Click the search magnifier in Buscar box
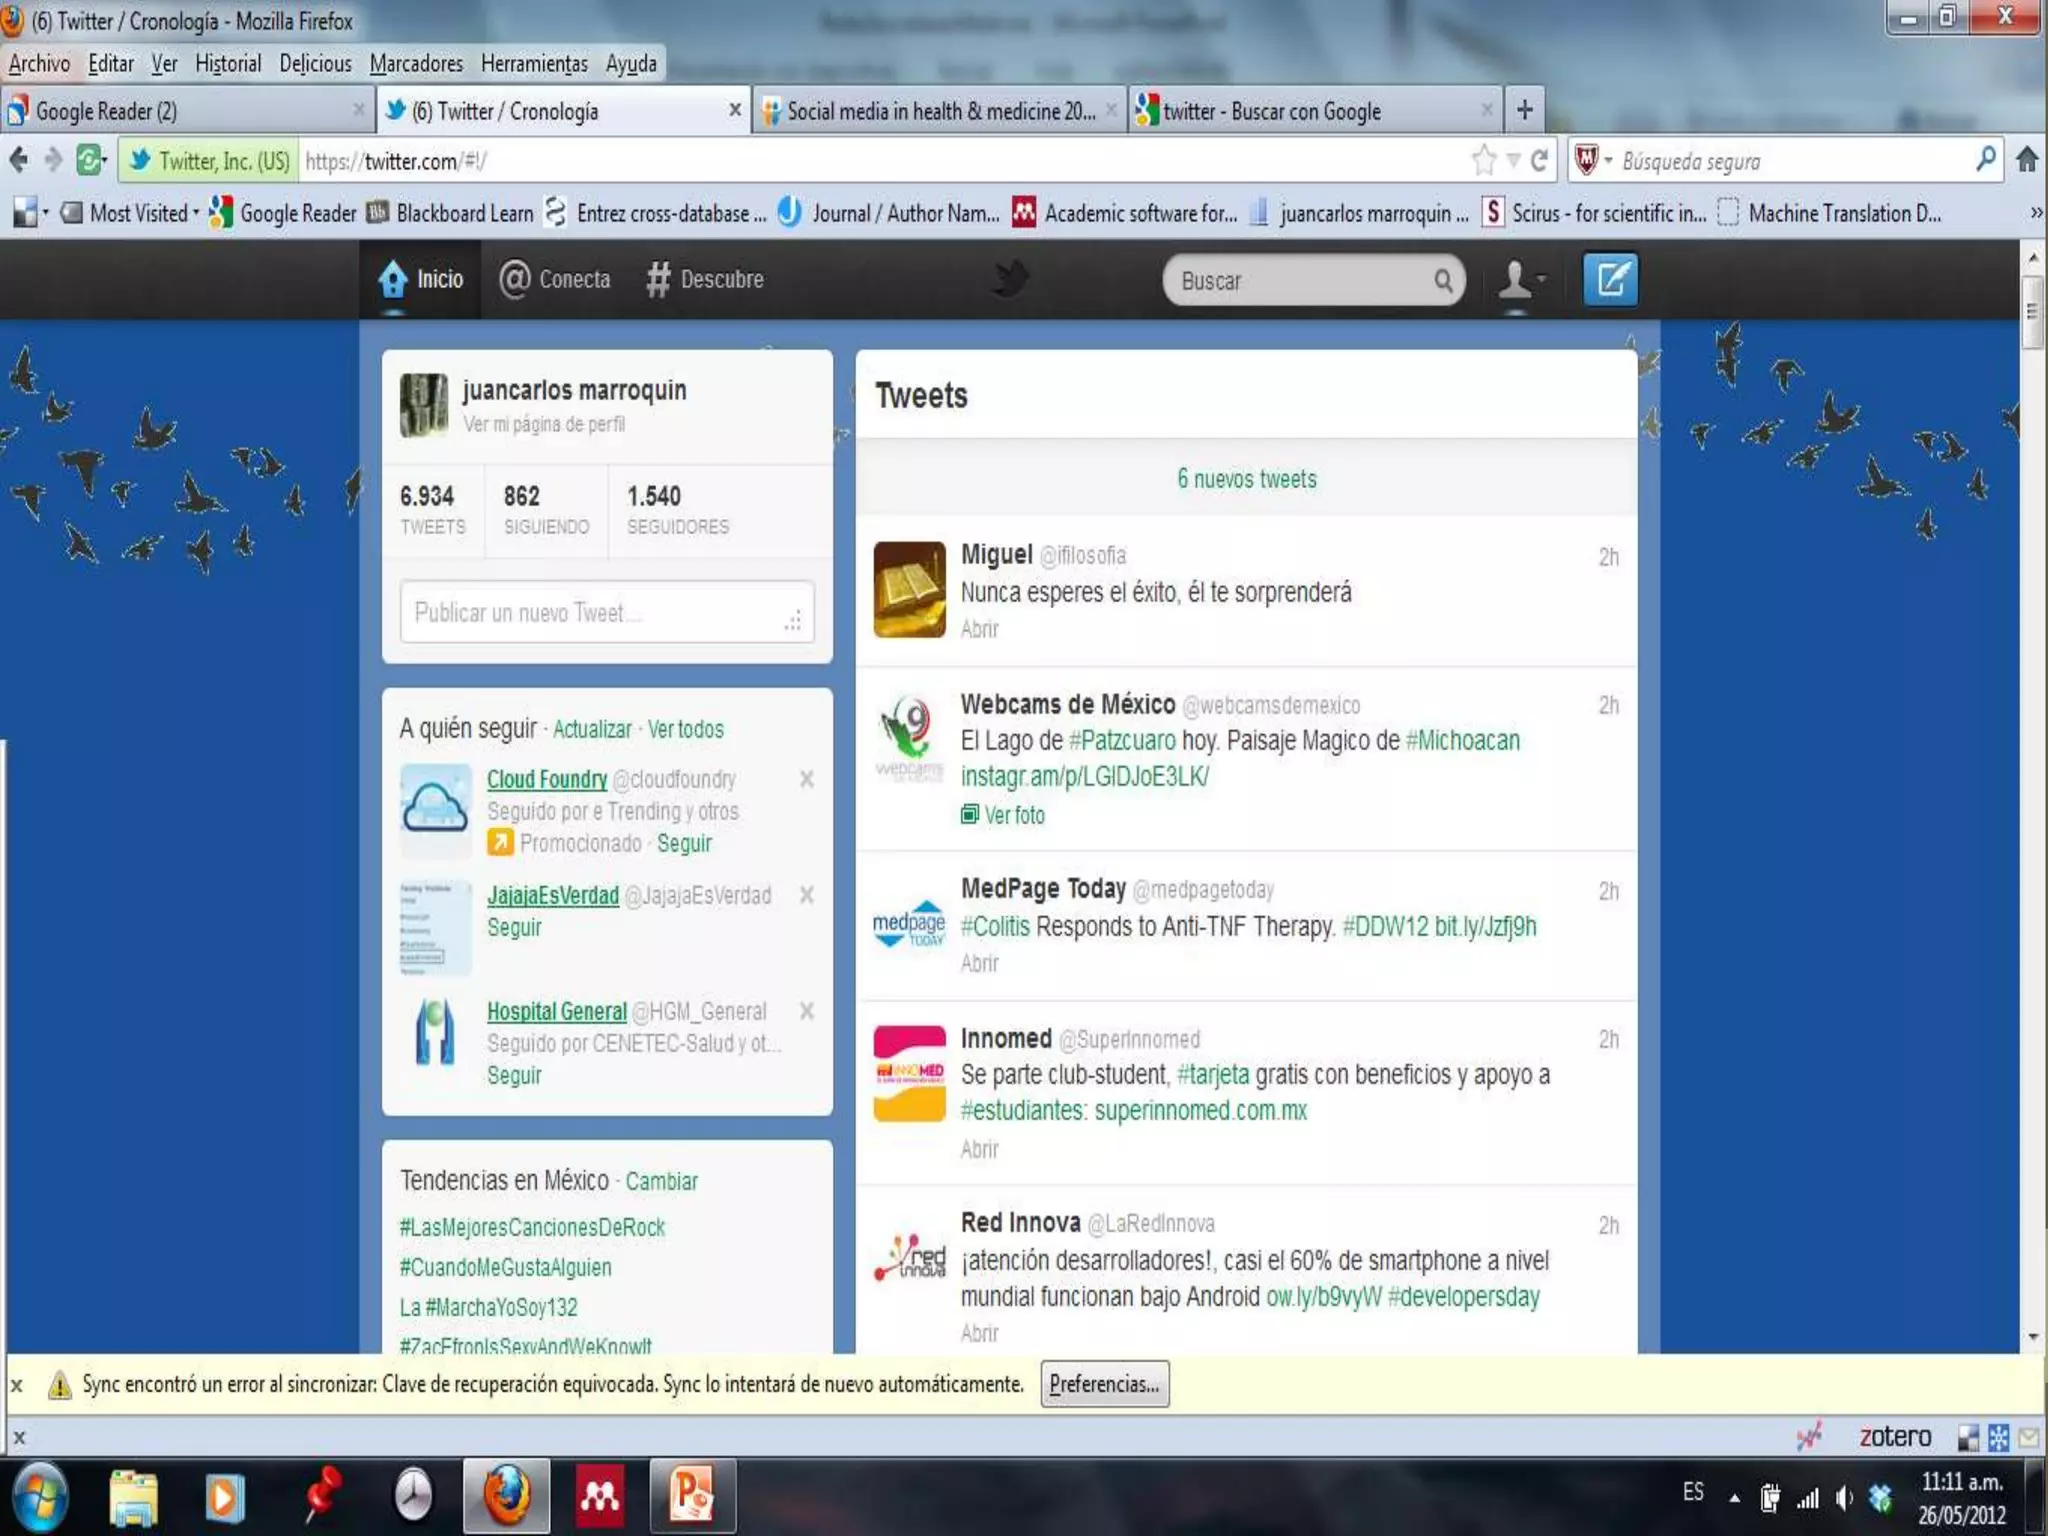 click(1443, 280)
